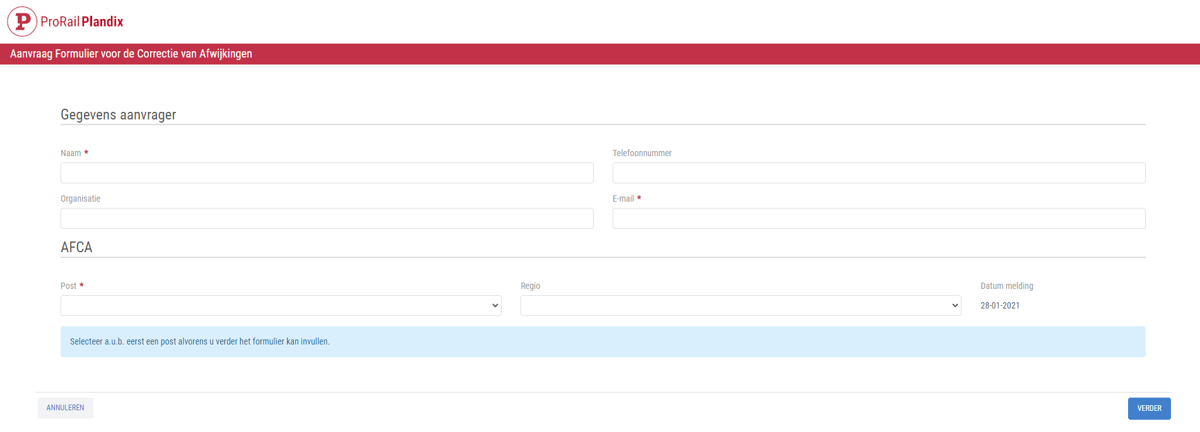Viewport: 1200px width, 432px height.
Task: Focus the Naam input field
Action: 327,173
